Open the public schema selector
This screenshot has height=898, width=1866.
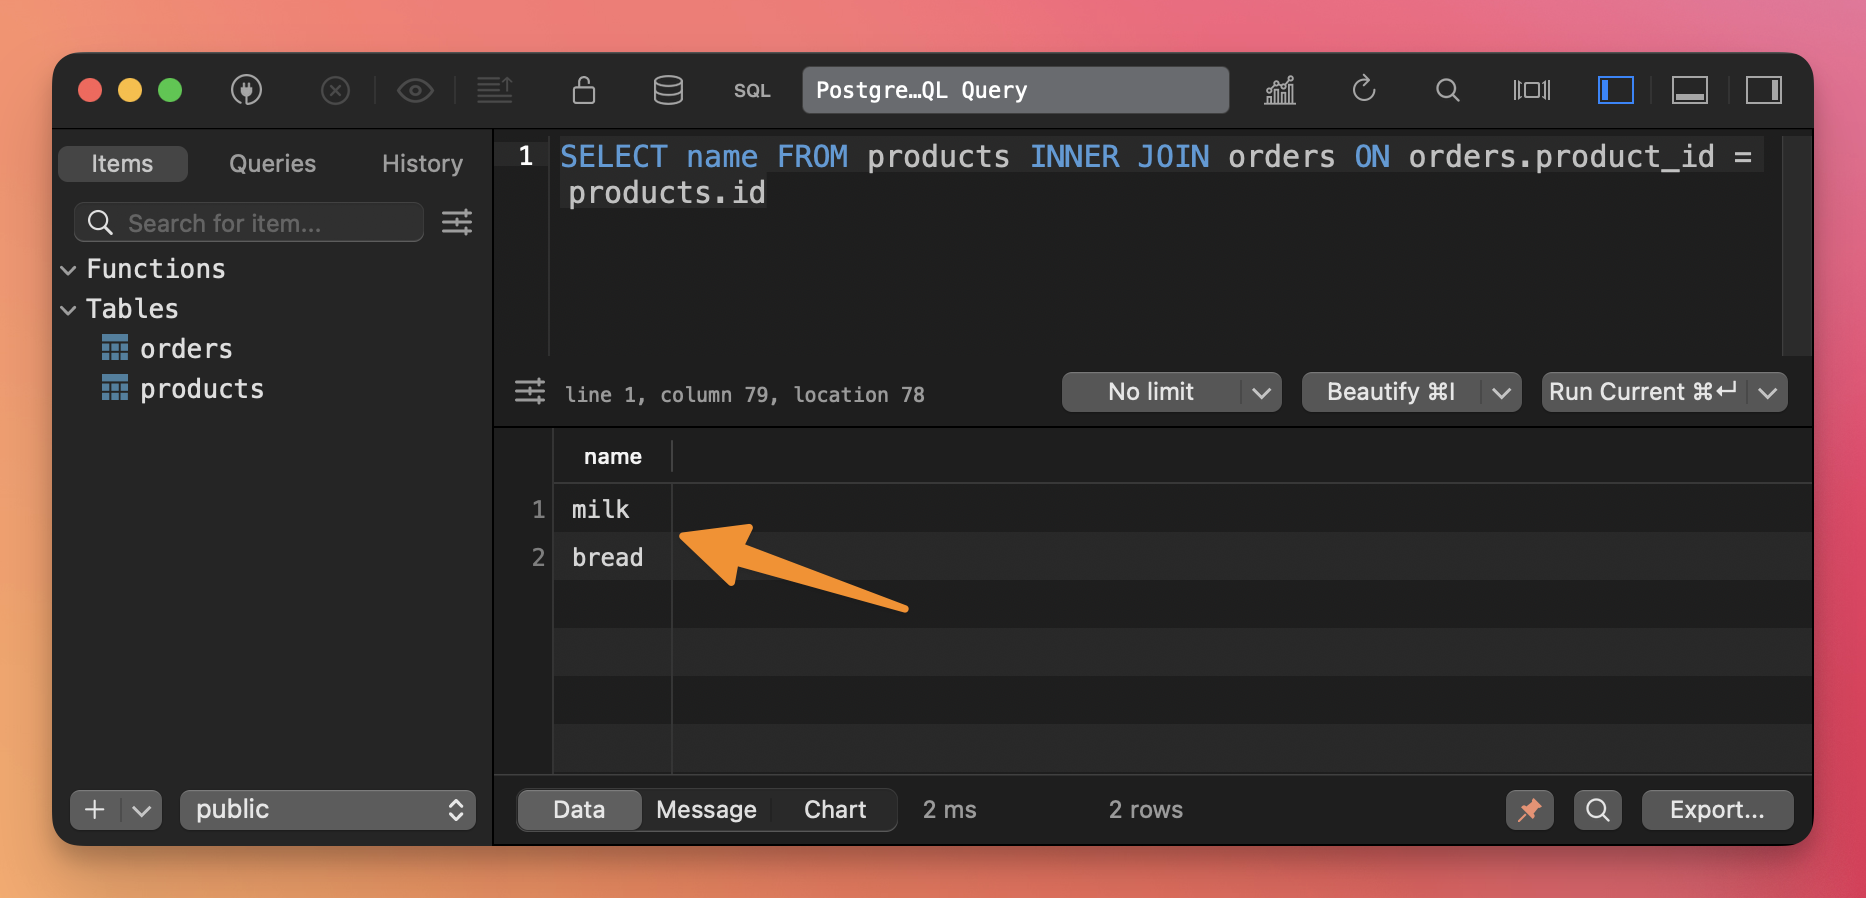tap(328, 810)
